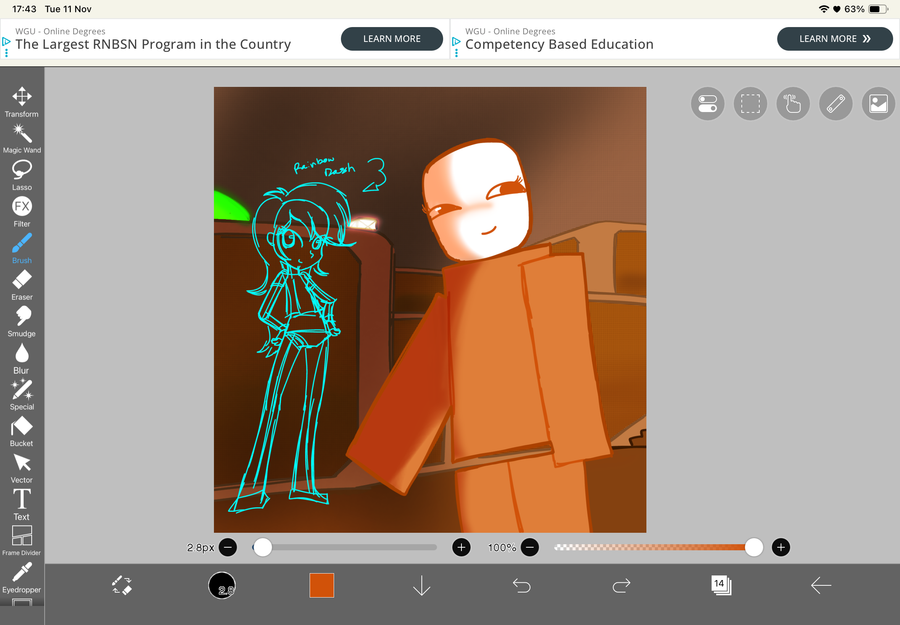The image size is (900, 625).
Task: Open 'The Largest RNBSN Program' ad text
Action: coord(153,44)
